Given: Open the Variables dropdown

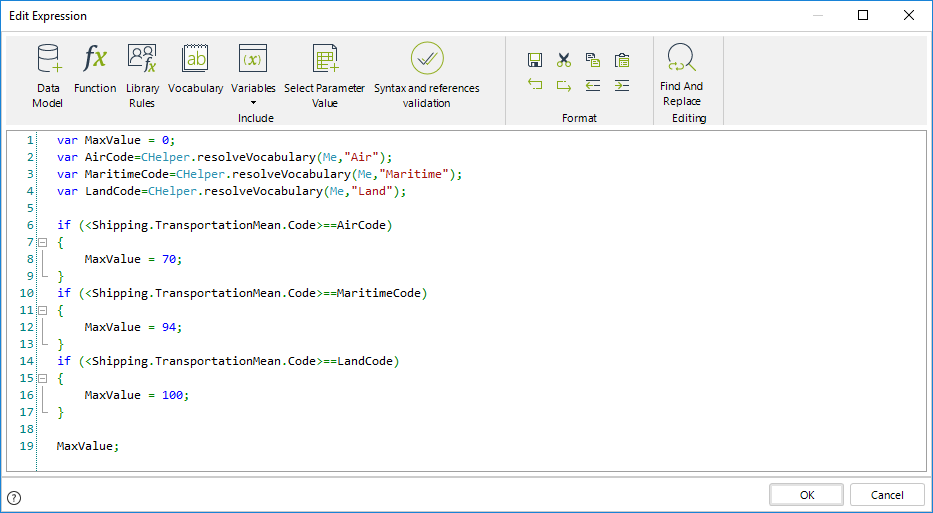Looking at the screenshot, I should point(253,74).
